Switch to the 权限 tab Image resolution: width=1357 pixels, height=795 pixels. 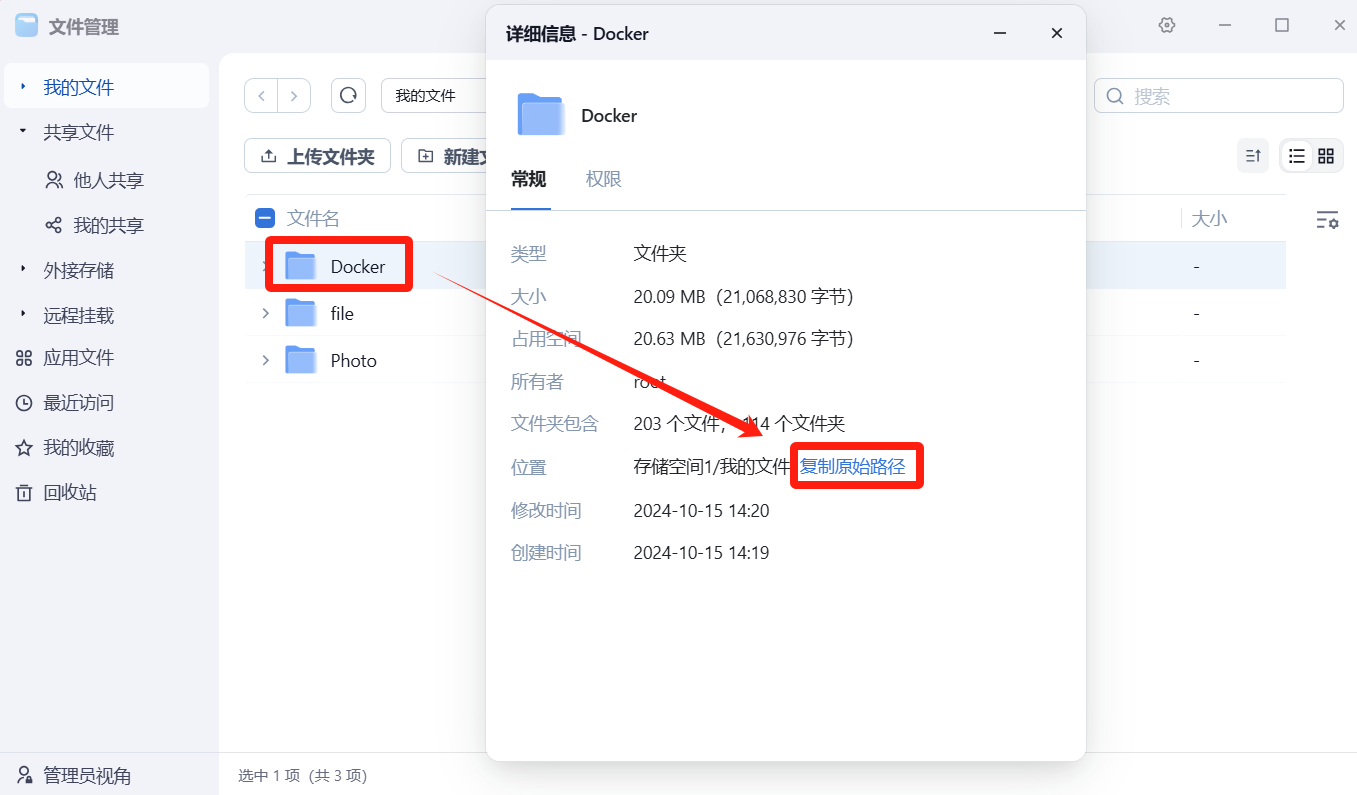[603, 179]
